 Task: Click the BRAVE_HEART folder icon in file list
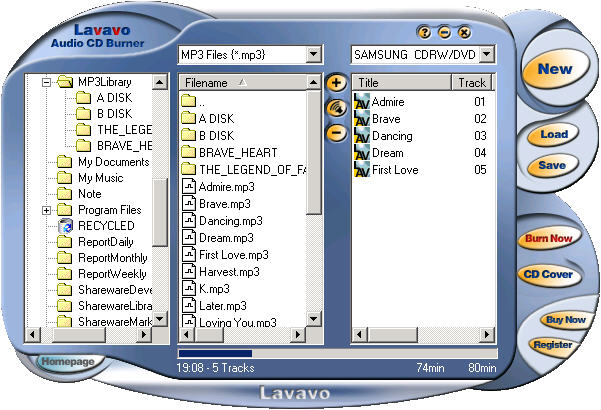(x=188, y=152)
